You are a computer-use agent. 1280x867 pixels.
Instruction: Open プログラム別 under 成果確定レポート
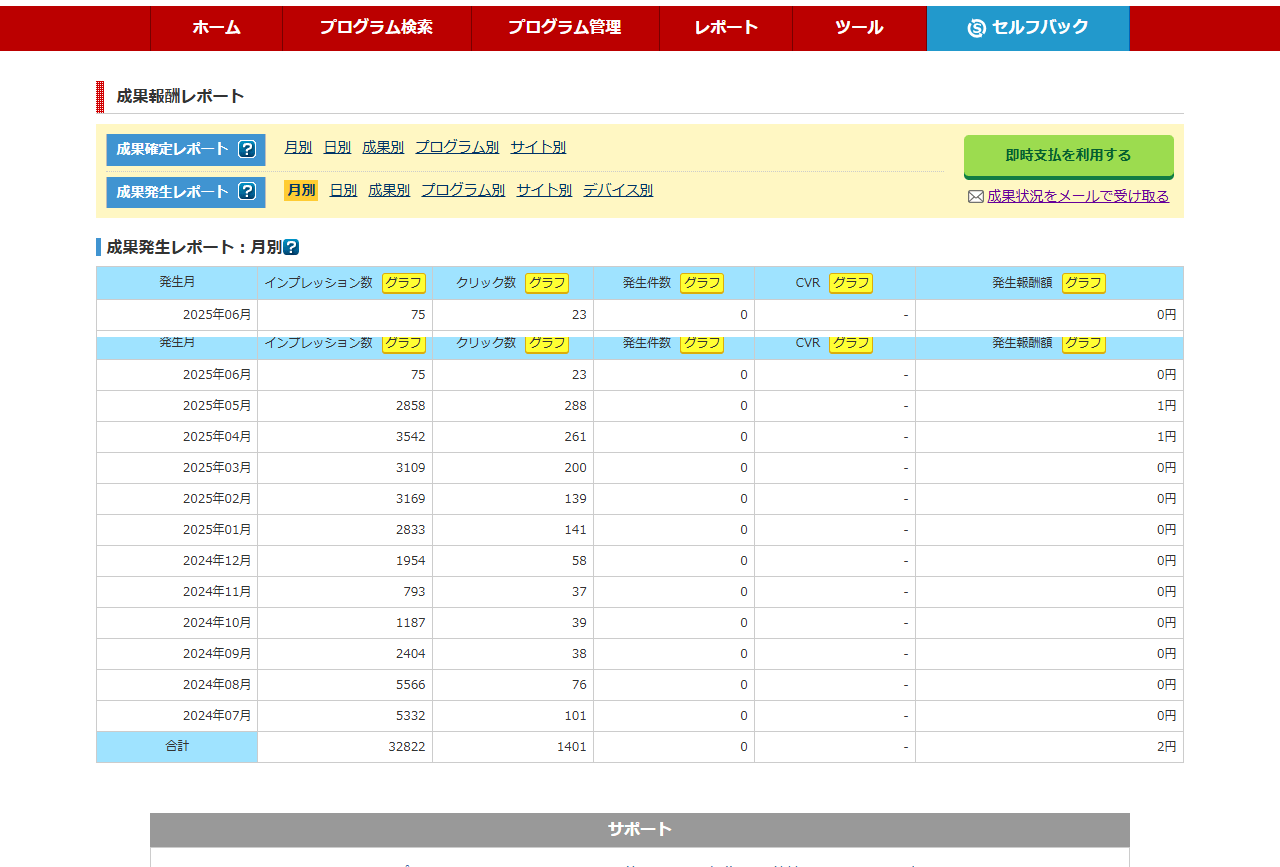tap(457, 147)
